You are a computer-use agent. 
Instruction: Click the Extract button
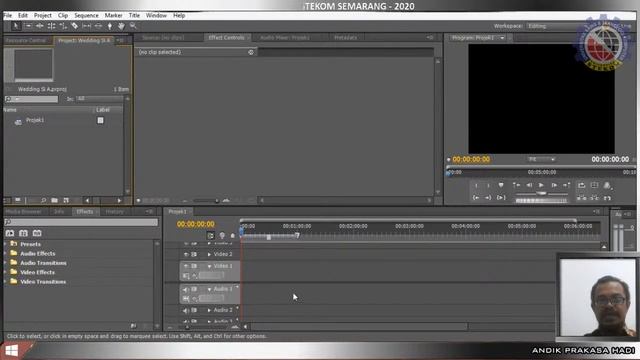tap(595, 198)
